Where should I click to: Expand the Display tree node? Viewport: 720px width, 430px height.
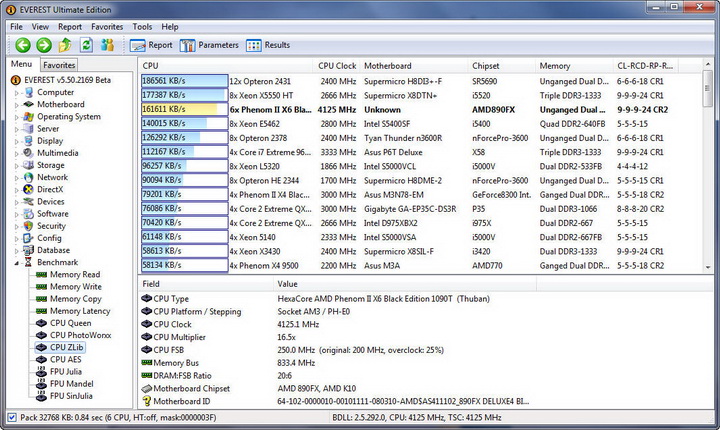tap(17, 141)
